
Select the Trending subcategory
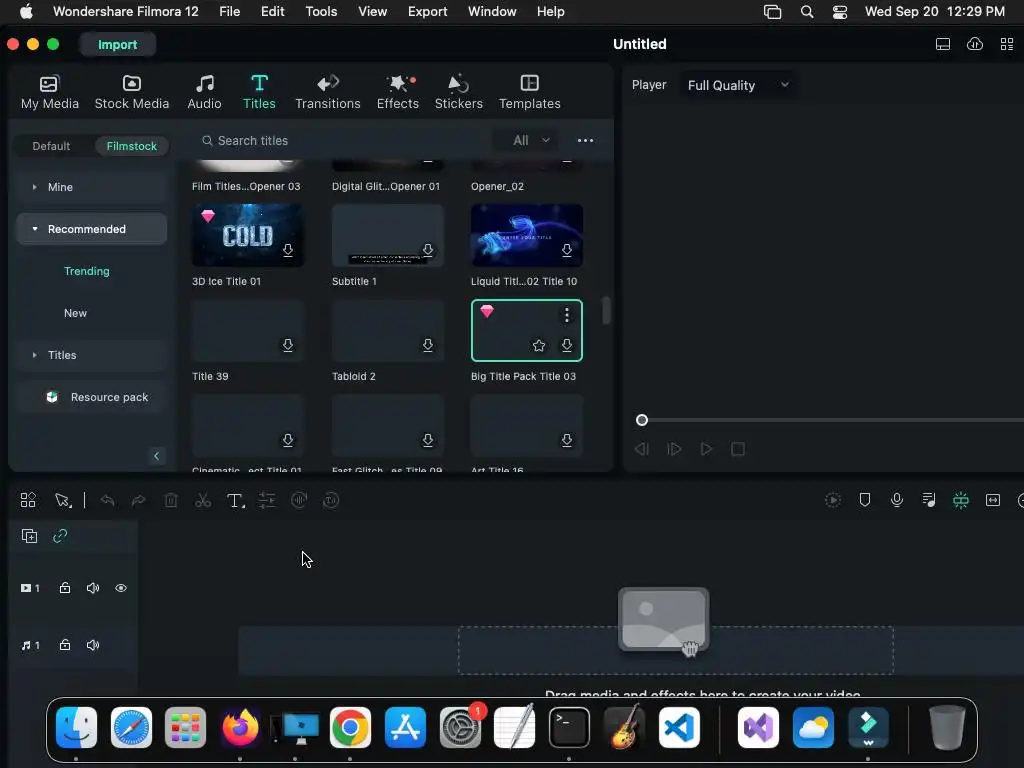(87, 271)
